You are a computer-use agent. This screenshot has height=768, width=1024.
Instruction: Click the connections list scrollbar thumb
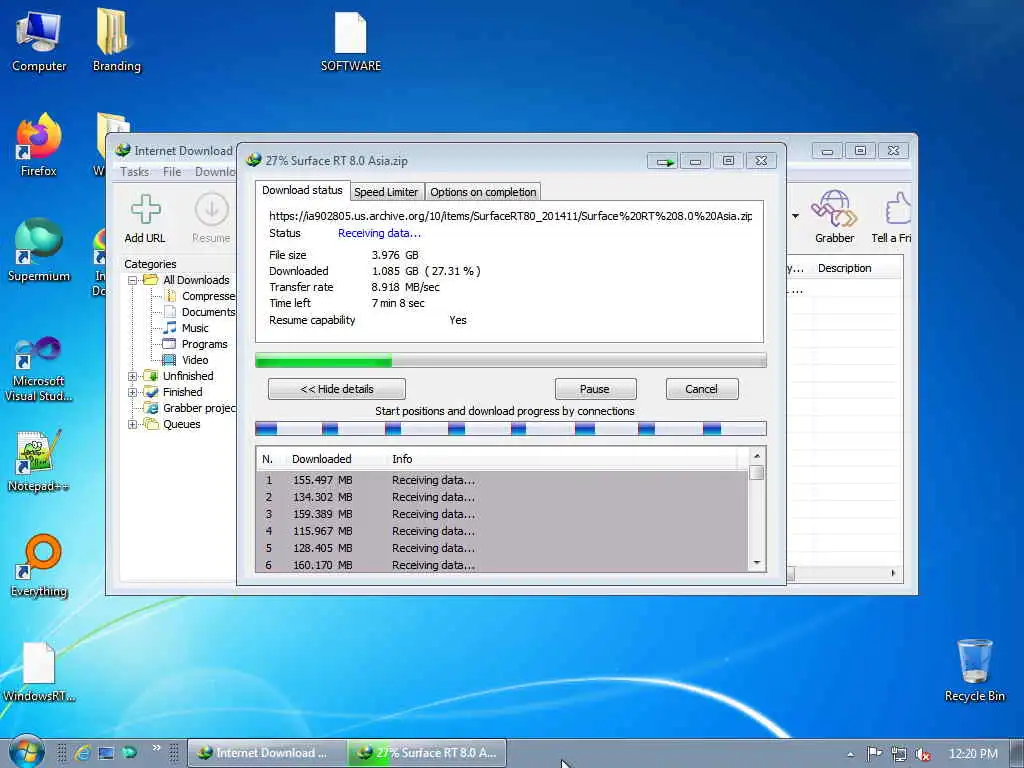[757, 473]
